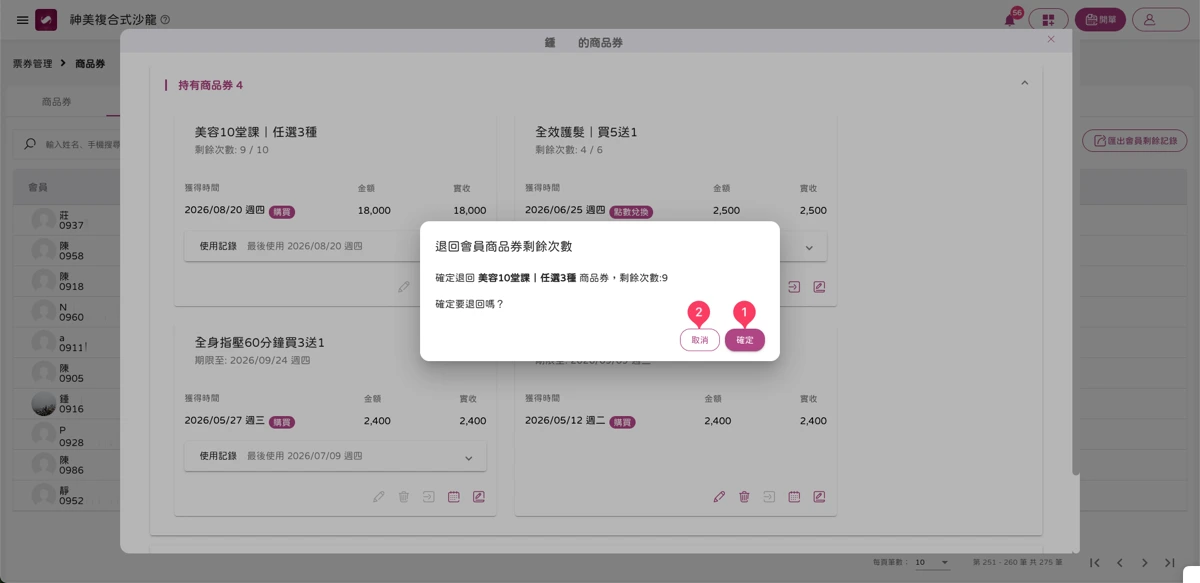The height and width of the screenshot is (583, 1200).
Task: Click return icon on the 2026/05/12 card
Action: click(x=769, y=497)
